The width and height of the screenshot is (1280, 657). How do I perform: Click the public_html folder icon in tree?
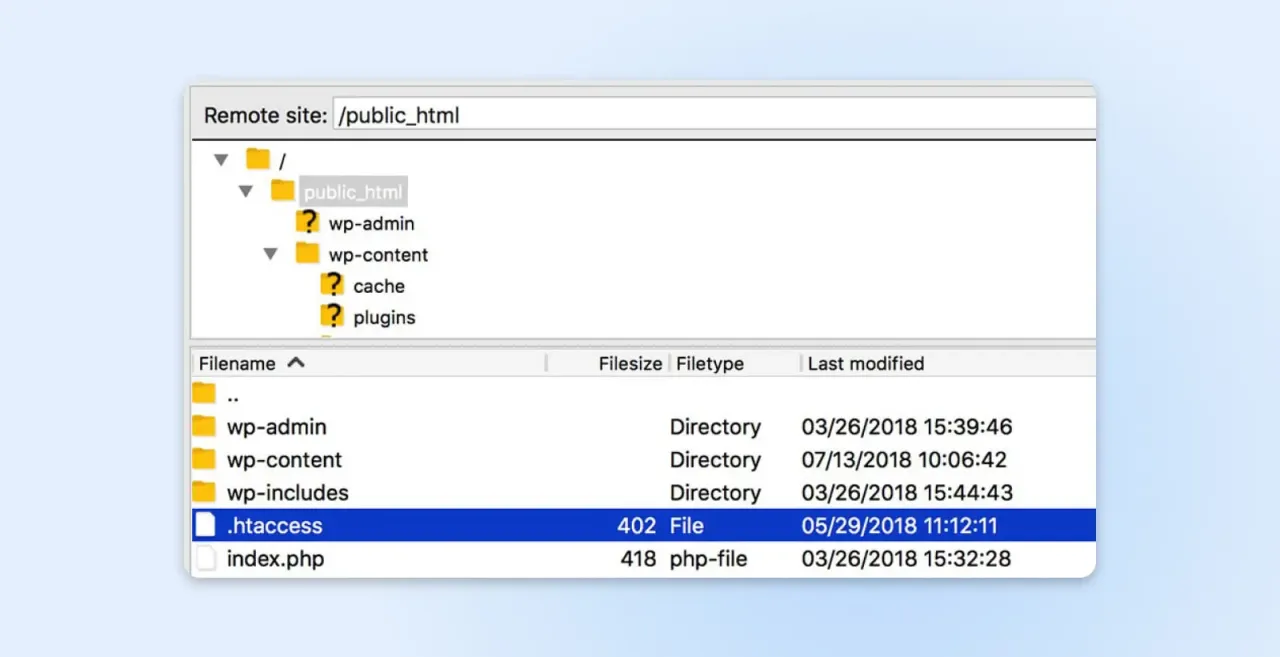point(283,191)
